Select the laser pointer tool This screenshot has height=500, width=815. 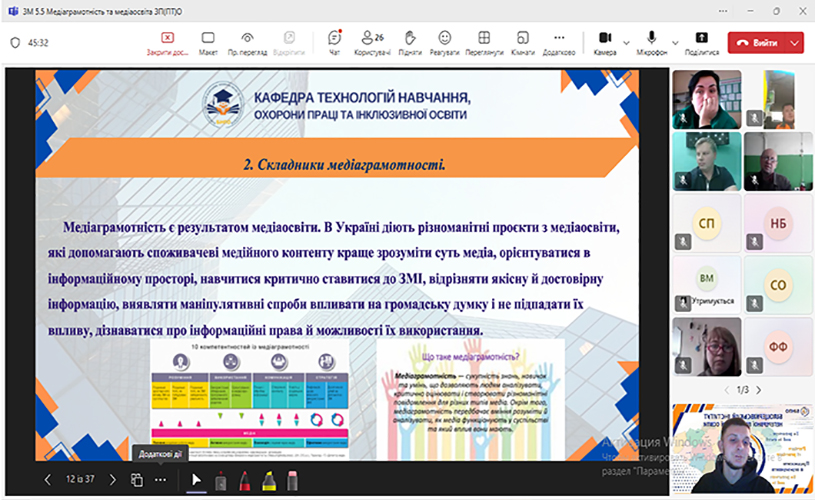[x=220, y=480]
